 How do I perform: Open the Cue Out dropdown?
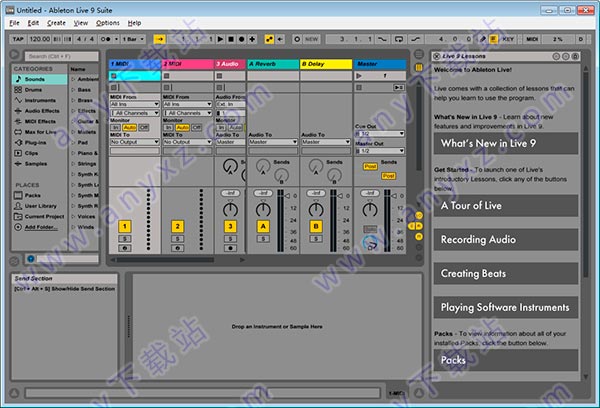[x=380, y=134]
